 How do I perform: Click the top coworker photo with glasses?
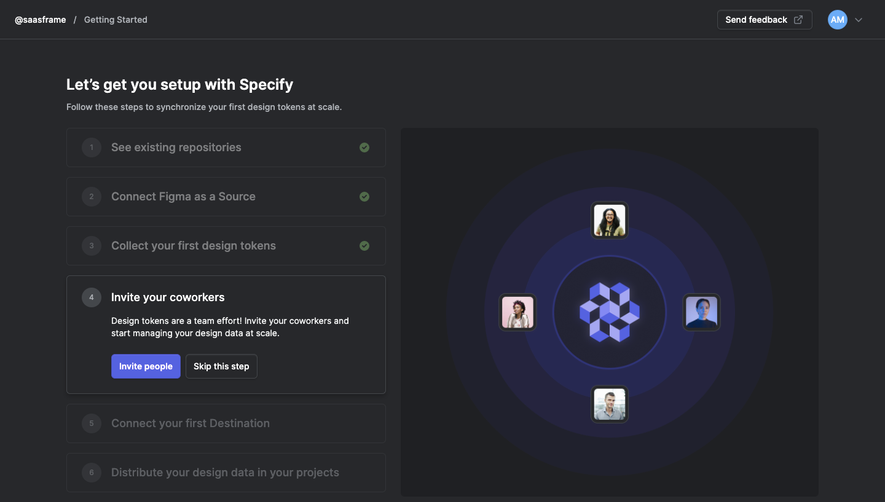tap(610, 220)
